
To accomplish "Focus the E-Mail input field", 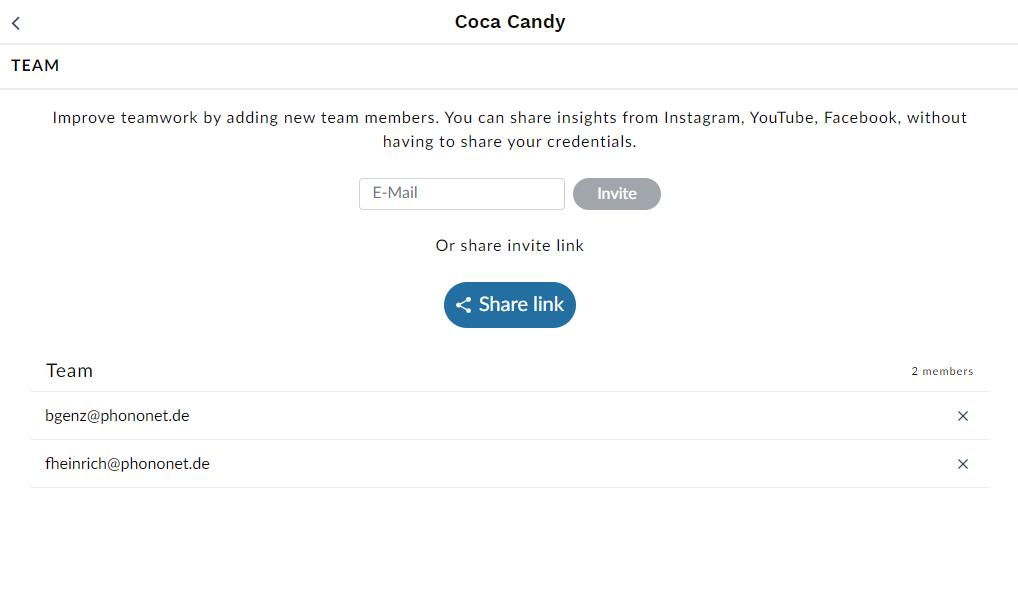I will tap(462, 194).
